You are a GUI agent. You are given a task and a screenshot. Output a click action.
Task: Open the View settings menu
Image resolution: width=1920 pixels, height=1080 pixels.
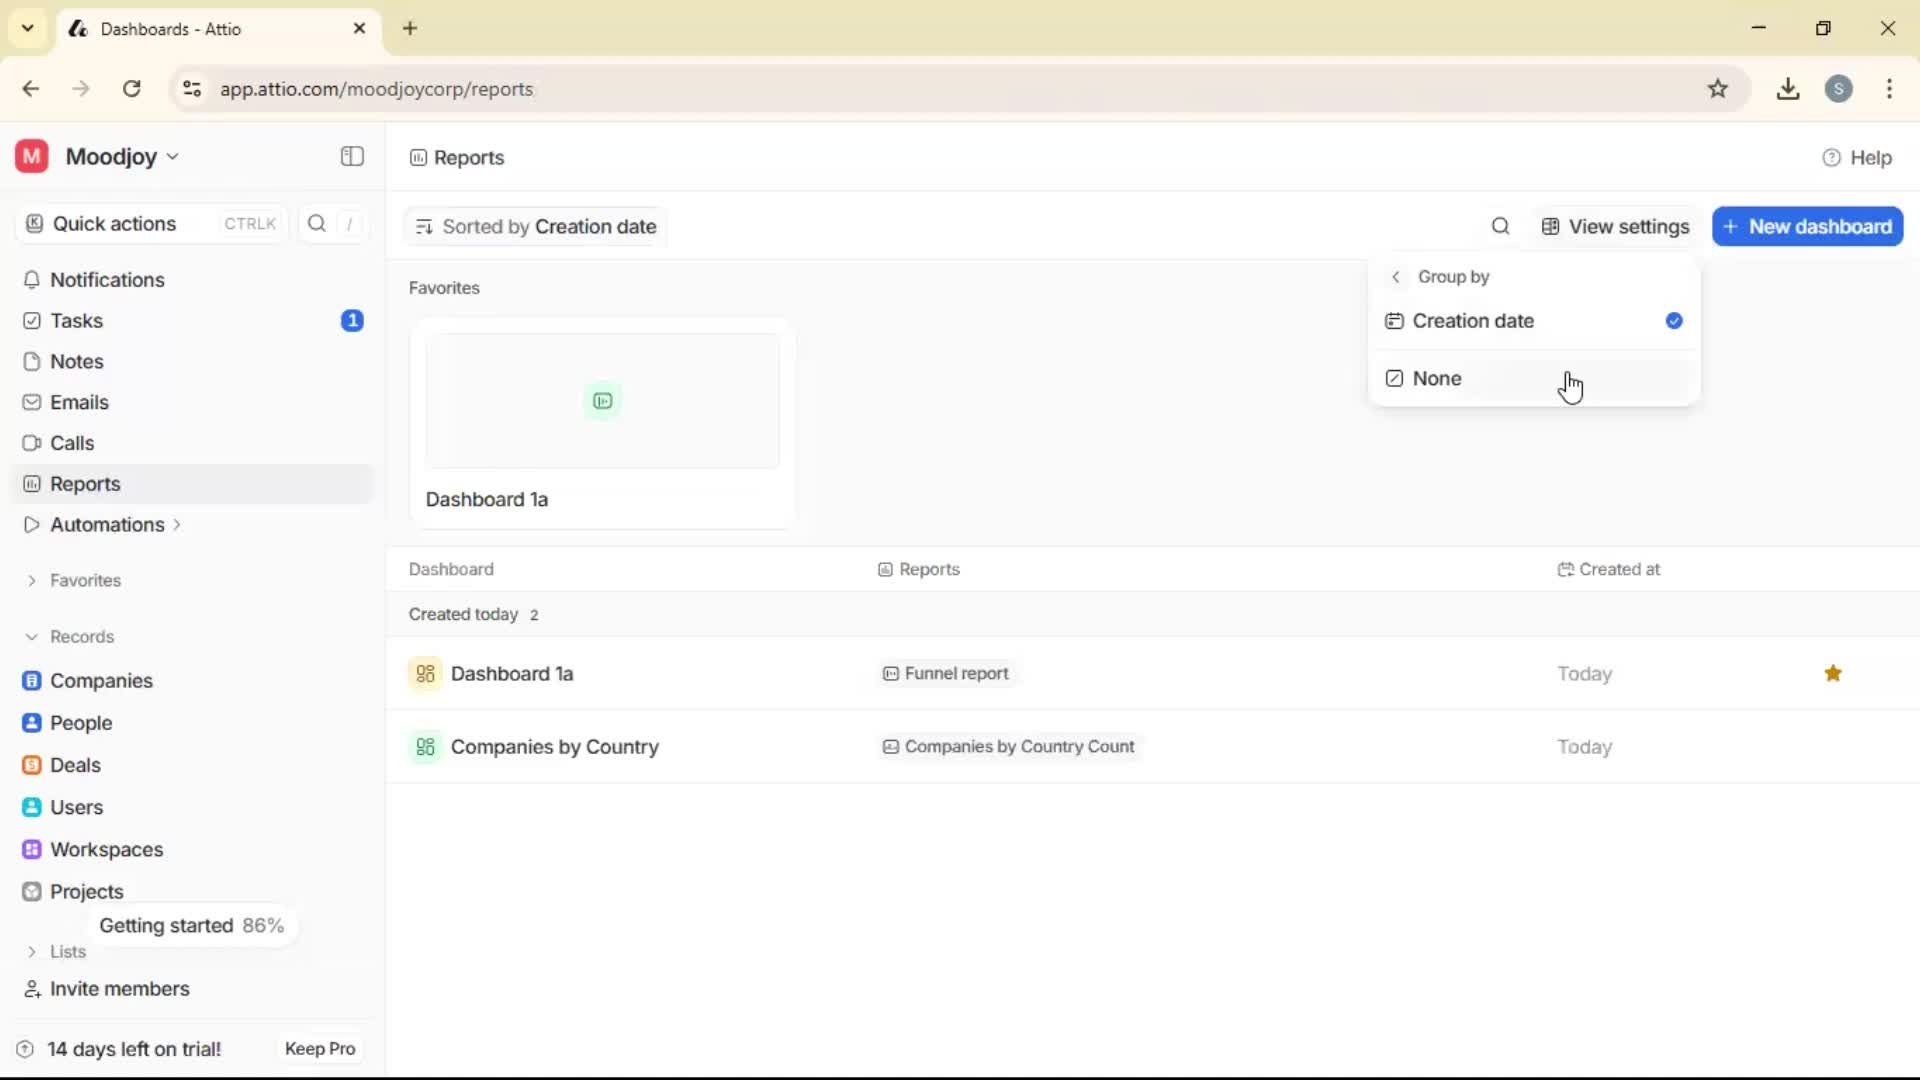coord(1614,226)
